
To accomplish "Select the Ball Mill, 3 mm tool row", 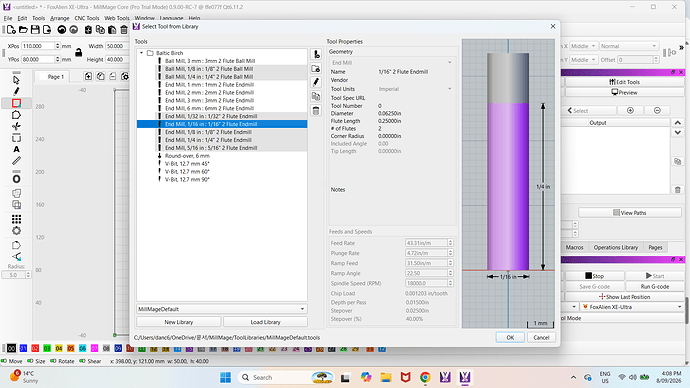I will (210, 61).
